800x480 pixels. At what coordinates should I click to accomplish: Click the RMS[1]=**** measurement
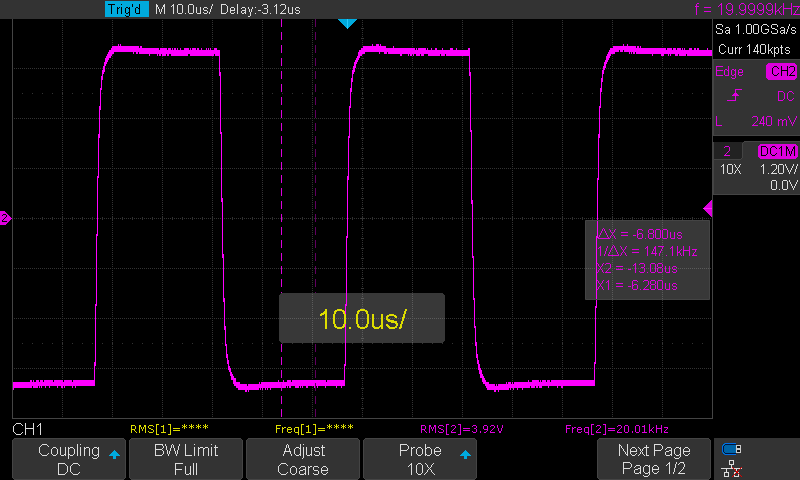pos(169,429)
